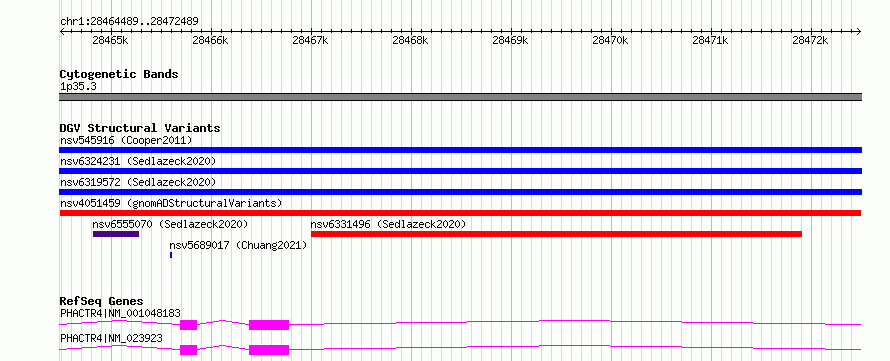Click the small blue nsv5689017 variant marker
This screenshot has width=890, height=361.
click(x=171, y=255)
